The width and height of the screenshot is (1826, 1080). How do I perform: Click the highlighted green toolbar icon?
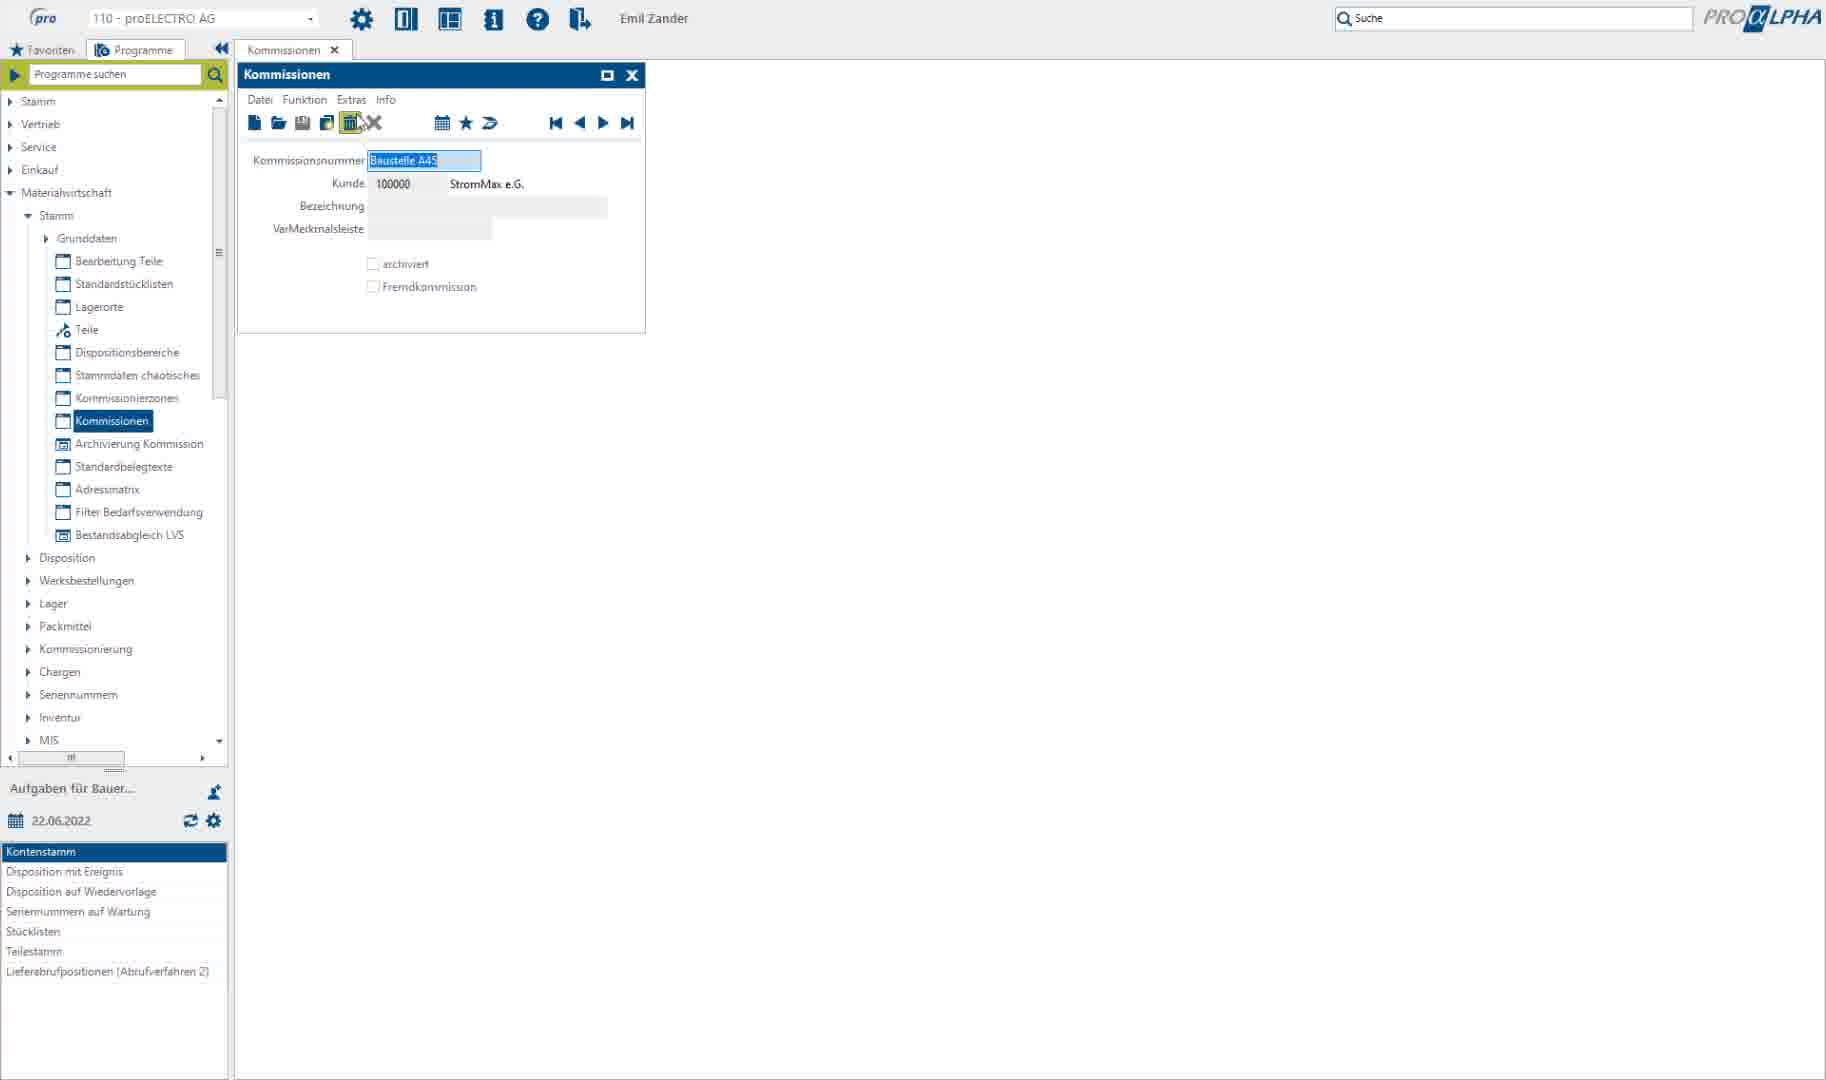[350, 123]
